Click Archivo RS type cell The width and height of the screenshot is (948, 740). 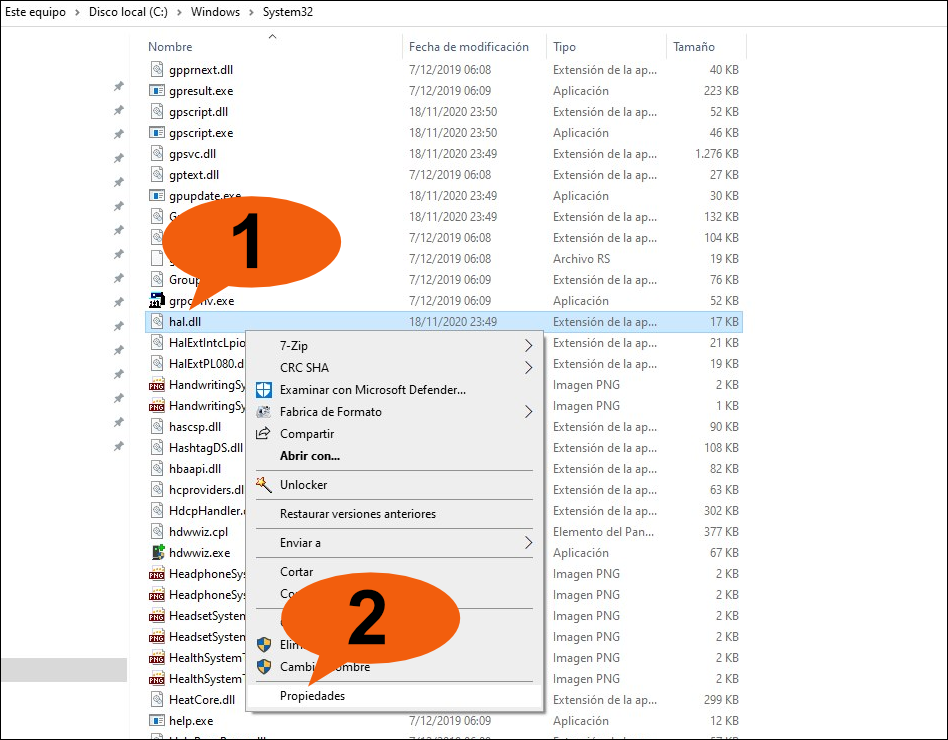(x=581, y=259)
